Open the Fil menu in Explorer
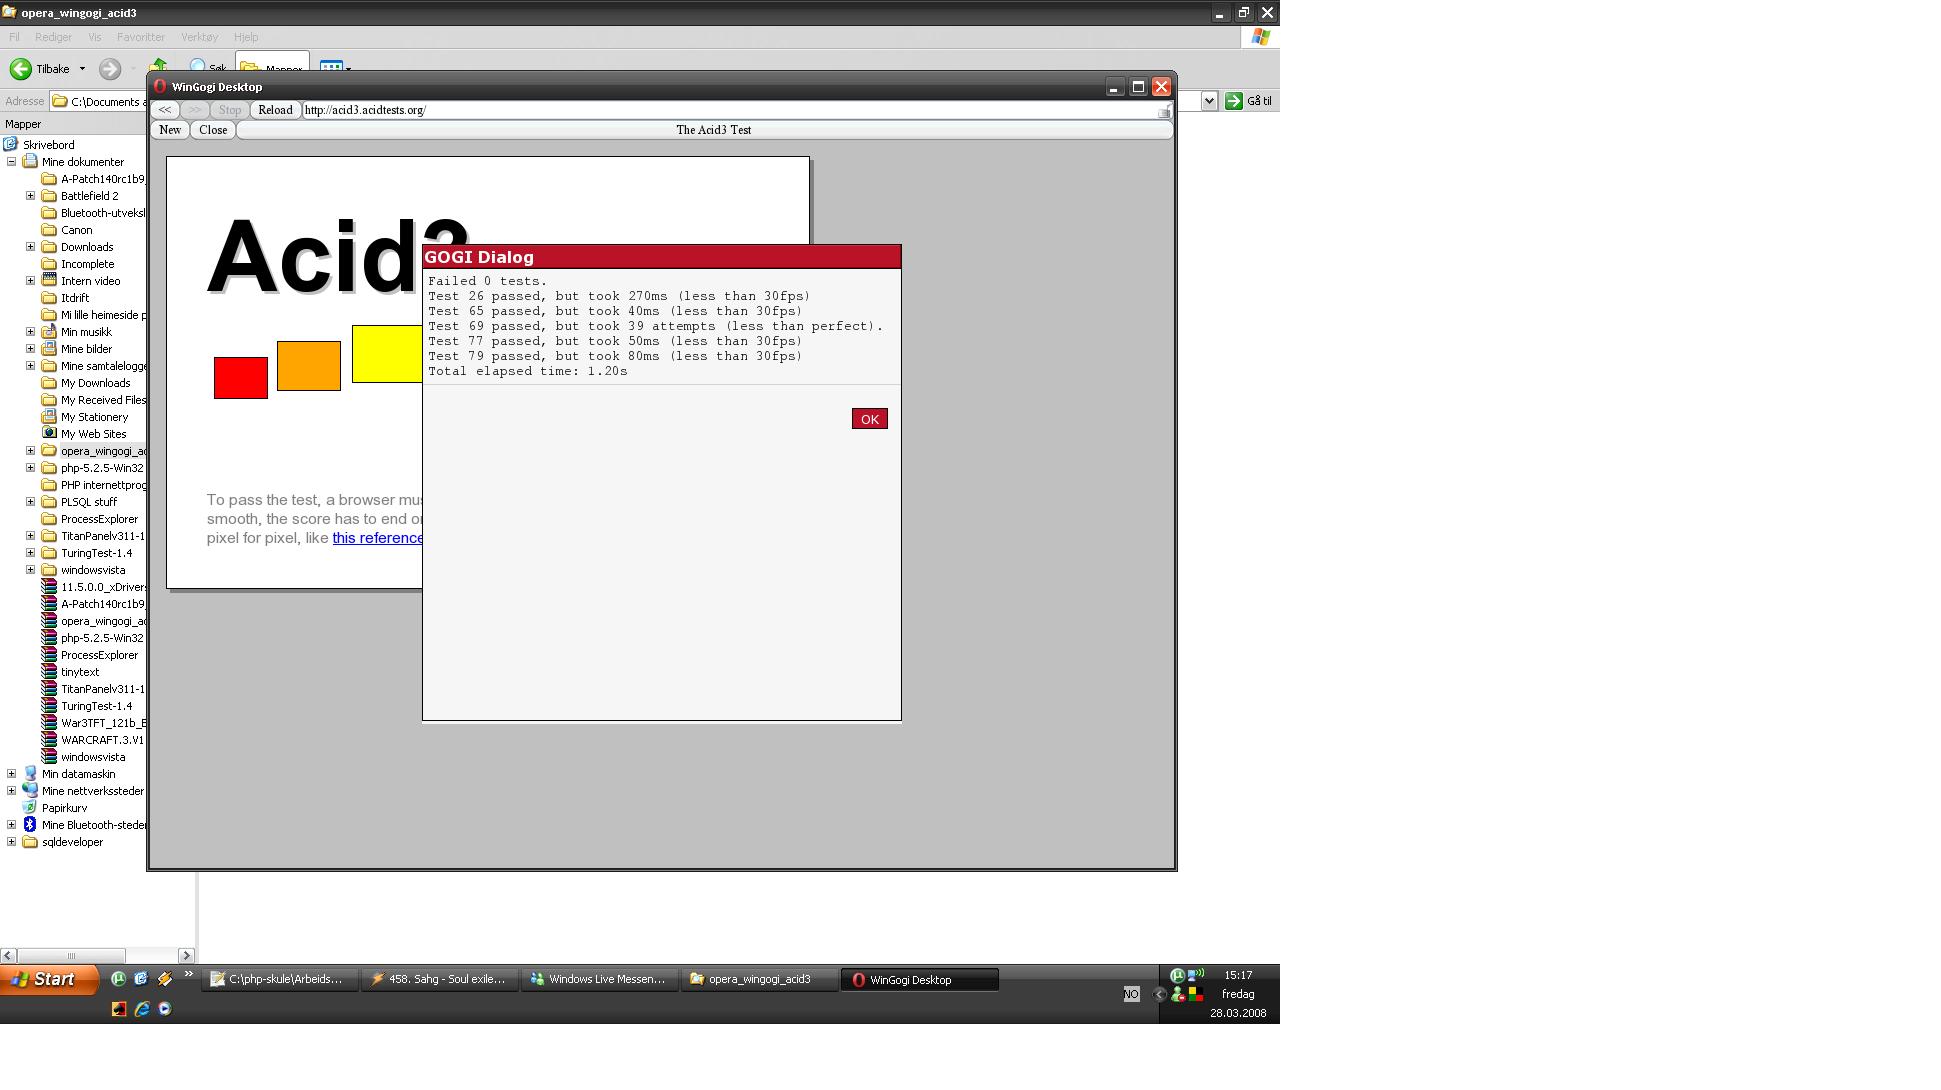 click(x=14, y=37)
